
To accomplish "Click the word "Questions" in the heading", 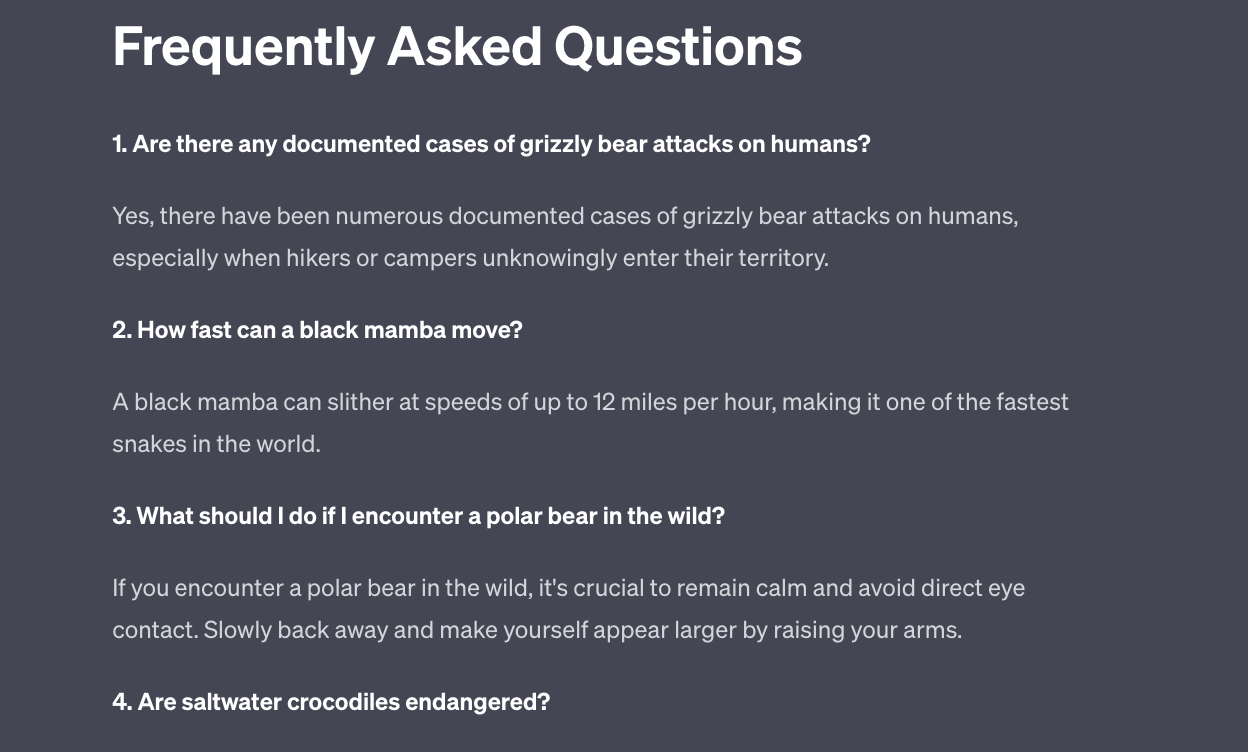I will 678,47.
